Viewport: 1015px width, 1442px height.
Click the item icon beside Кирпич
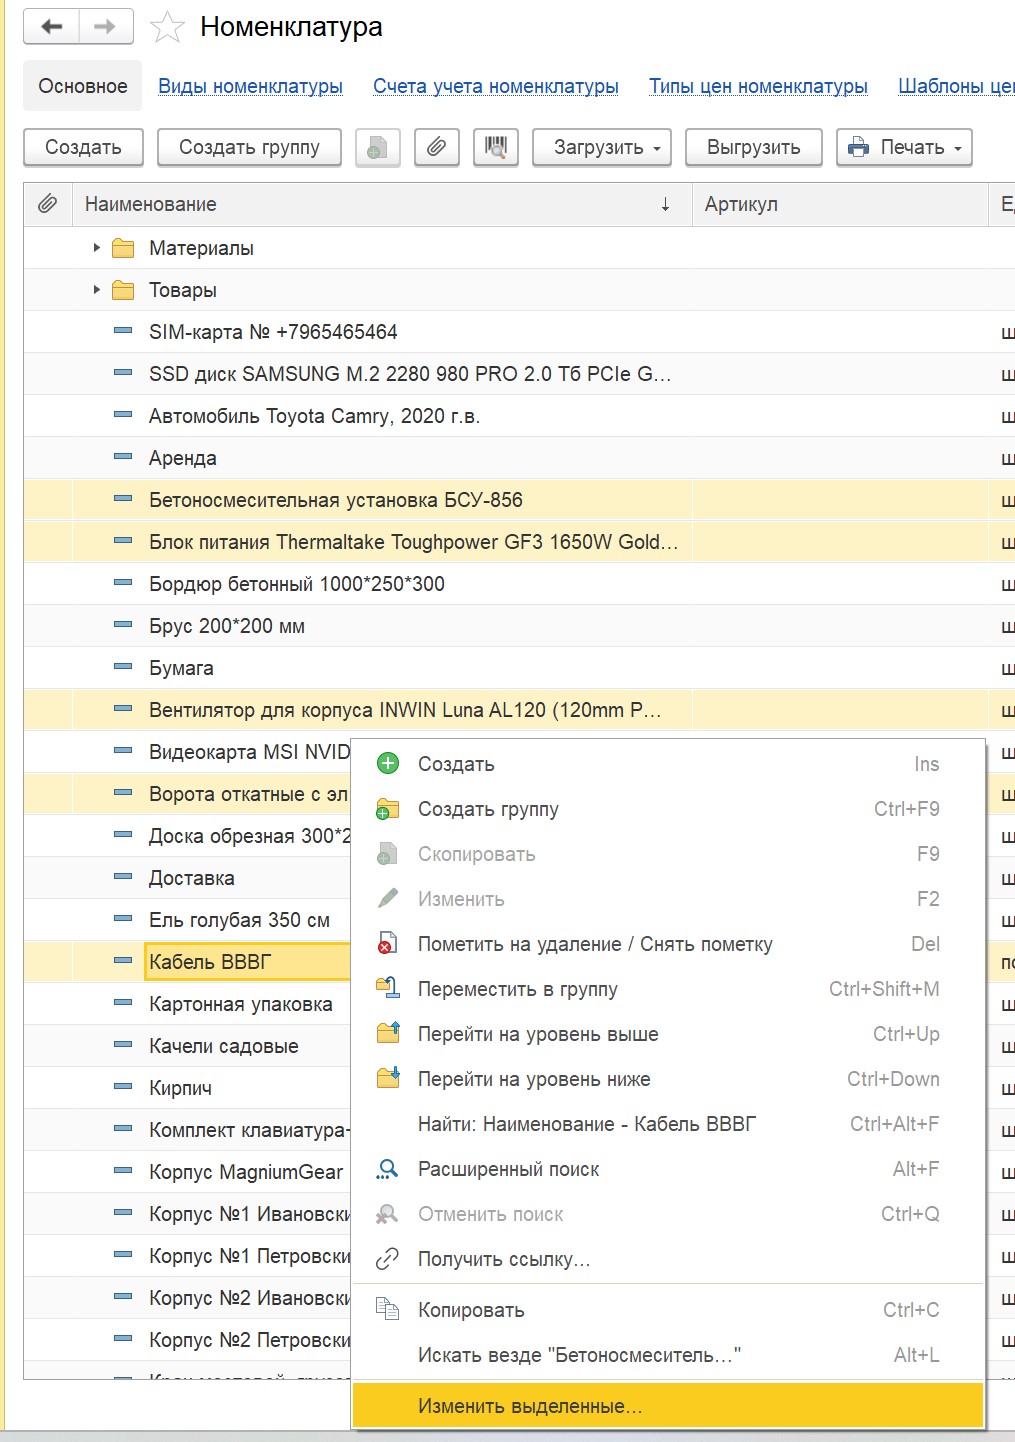pos(123,1087)
